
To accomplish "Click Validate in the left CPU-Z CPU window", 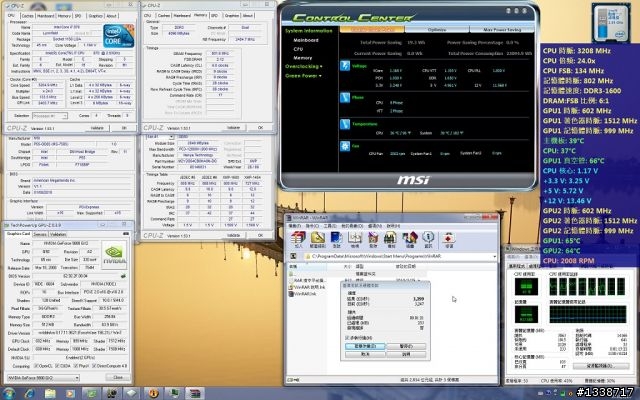I will 97,128.
